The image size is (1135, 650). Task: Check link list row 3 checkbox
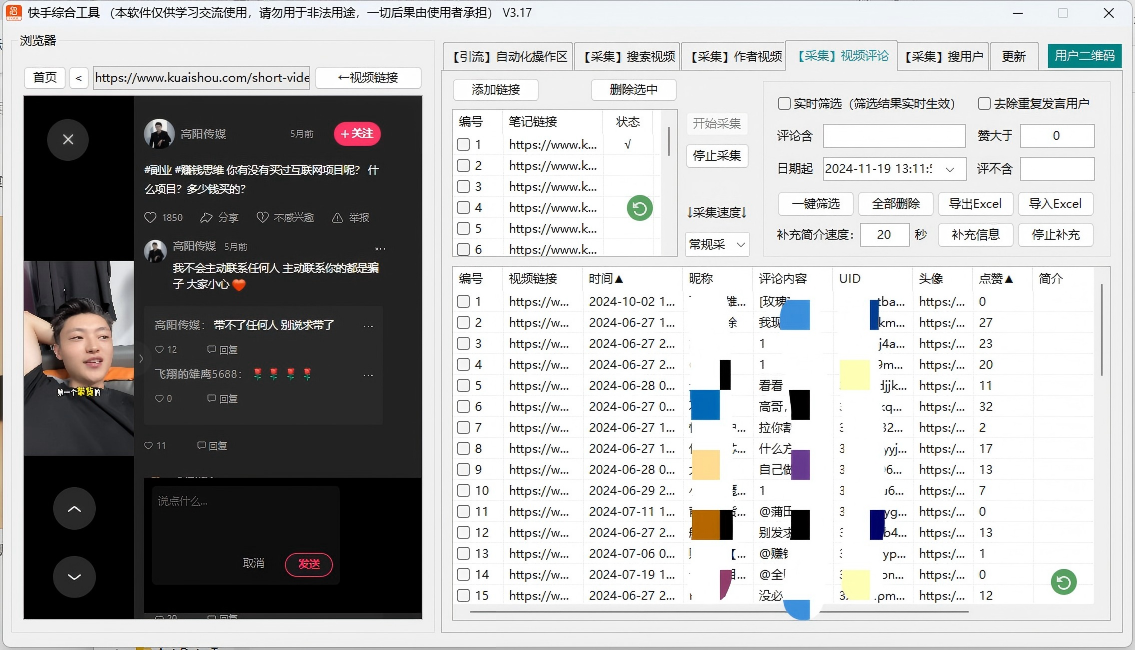coord(464,187)
